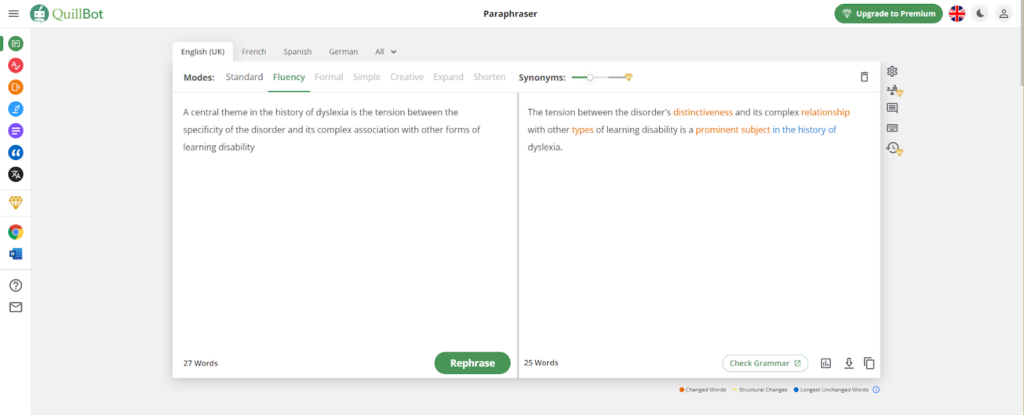Toggle dark mode moon icon
The height and width of the screenshot is (415, 1024).
coord(980,13)
